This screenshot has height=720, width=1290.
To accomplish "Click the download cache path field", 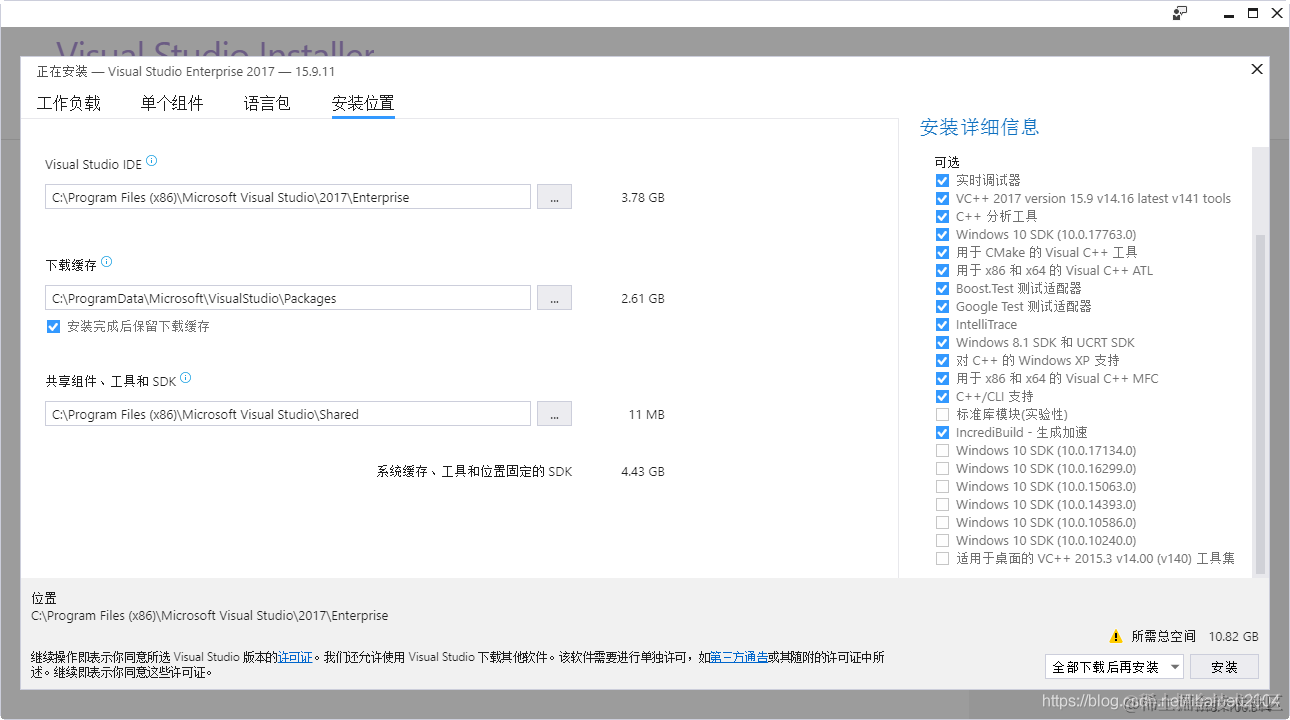I will [x=288, y=298].
